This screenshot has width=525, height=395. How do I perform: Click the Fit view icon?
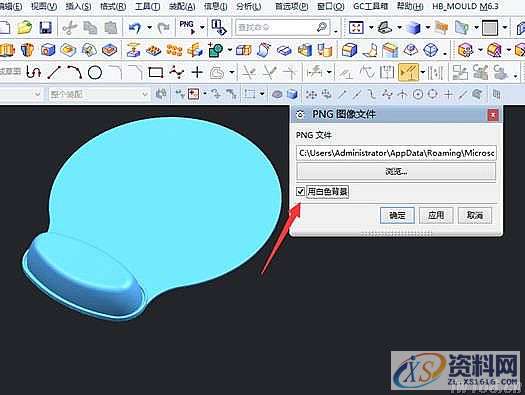356,28
